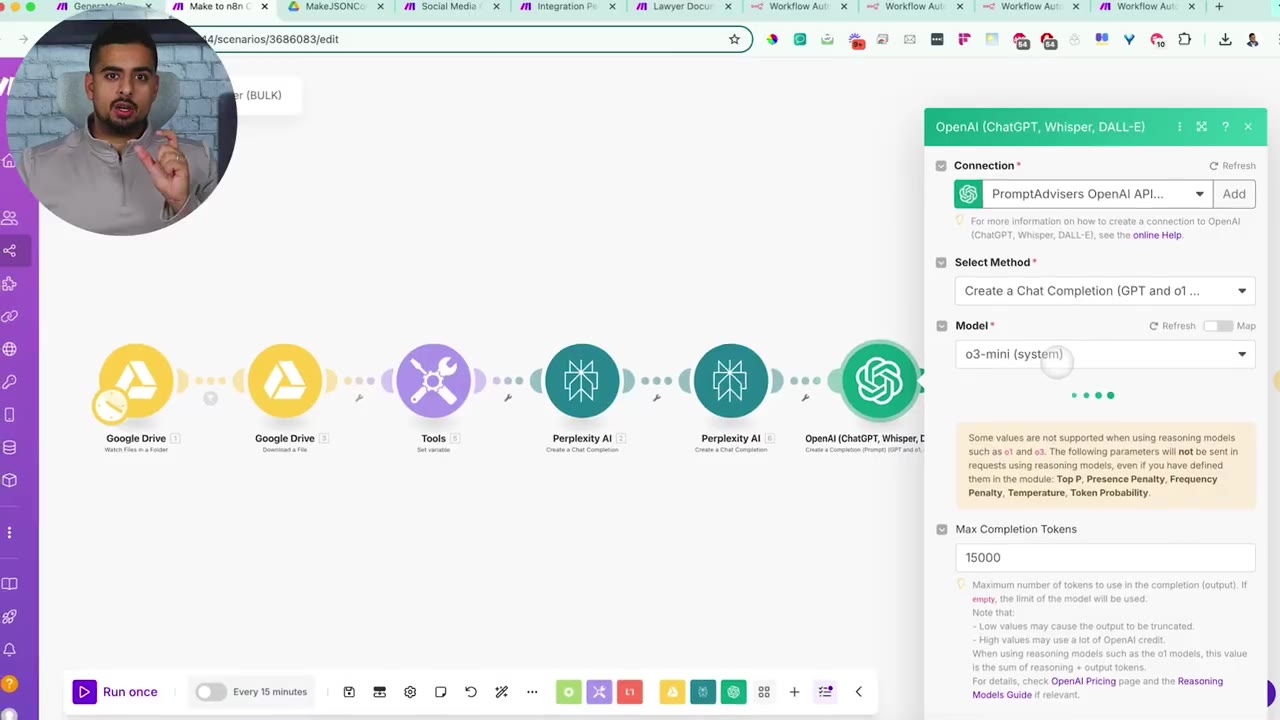This screenshot has width=1280, height=720.
Task: Open the help question mark in sidebar
Action: pos(9,685)
